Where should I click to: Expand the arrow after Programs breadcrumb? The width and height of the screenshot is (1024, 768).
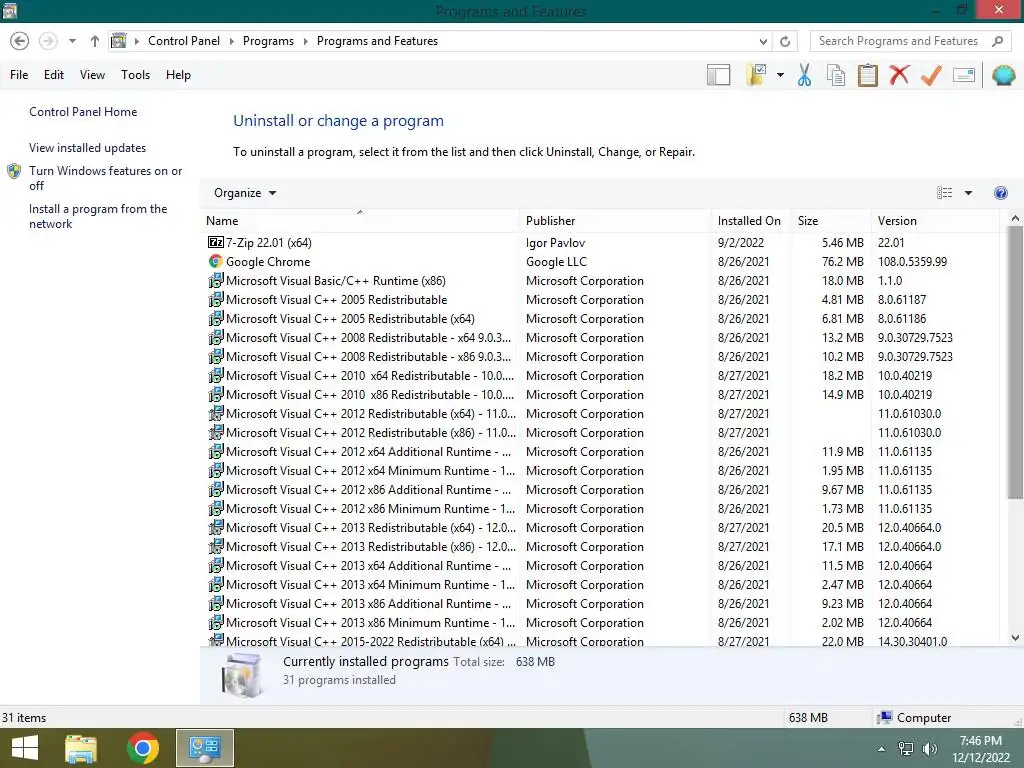[305, 41]
